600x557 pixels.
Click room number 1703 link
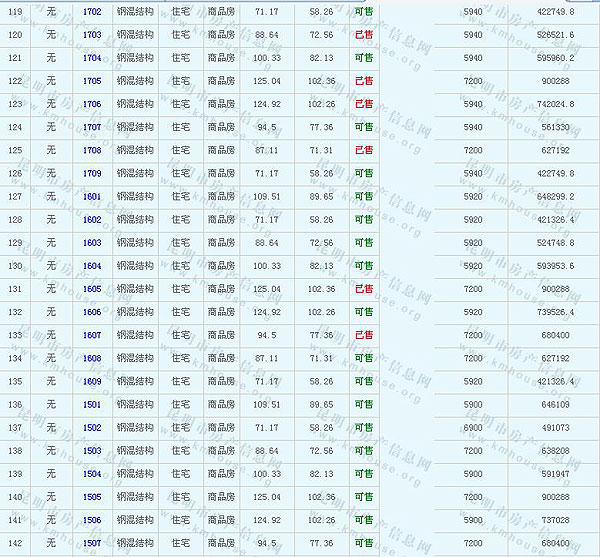coord(92,34)
